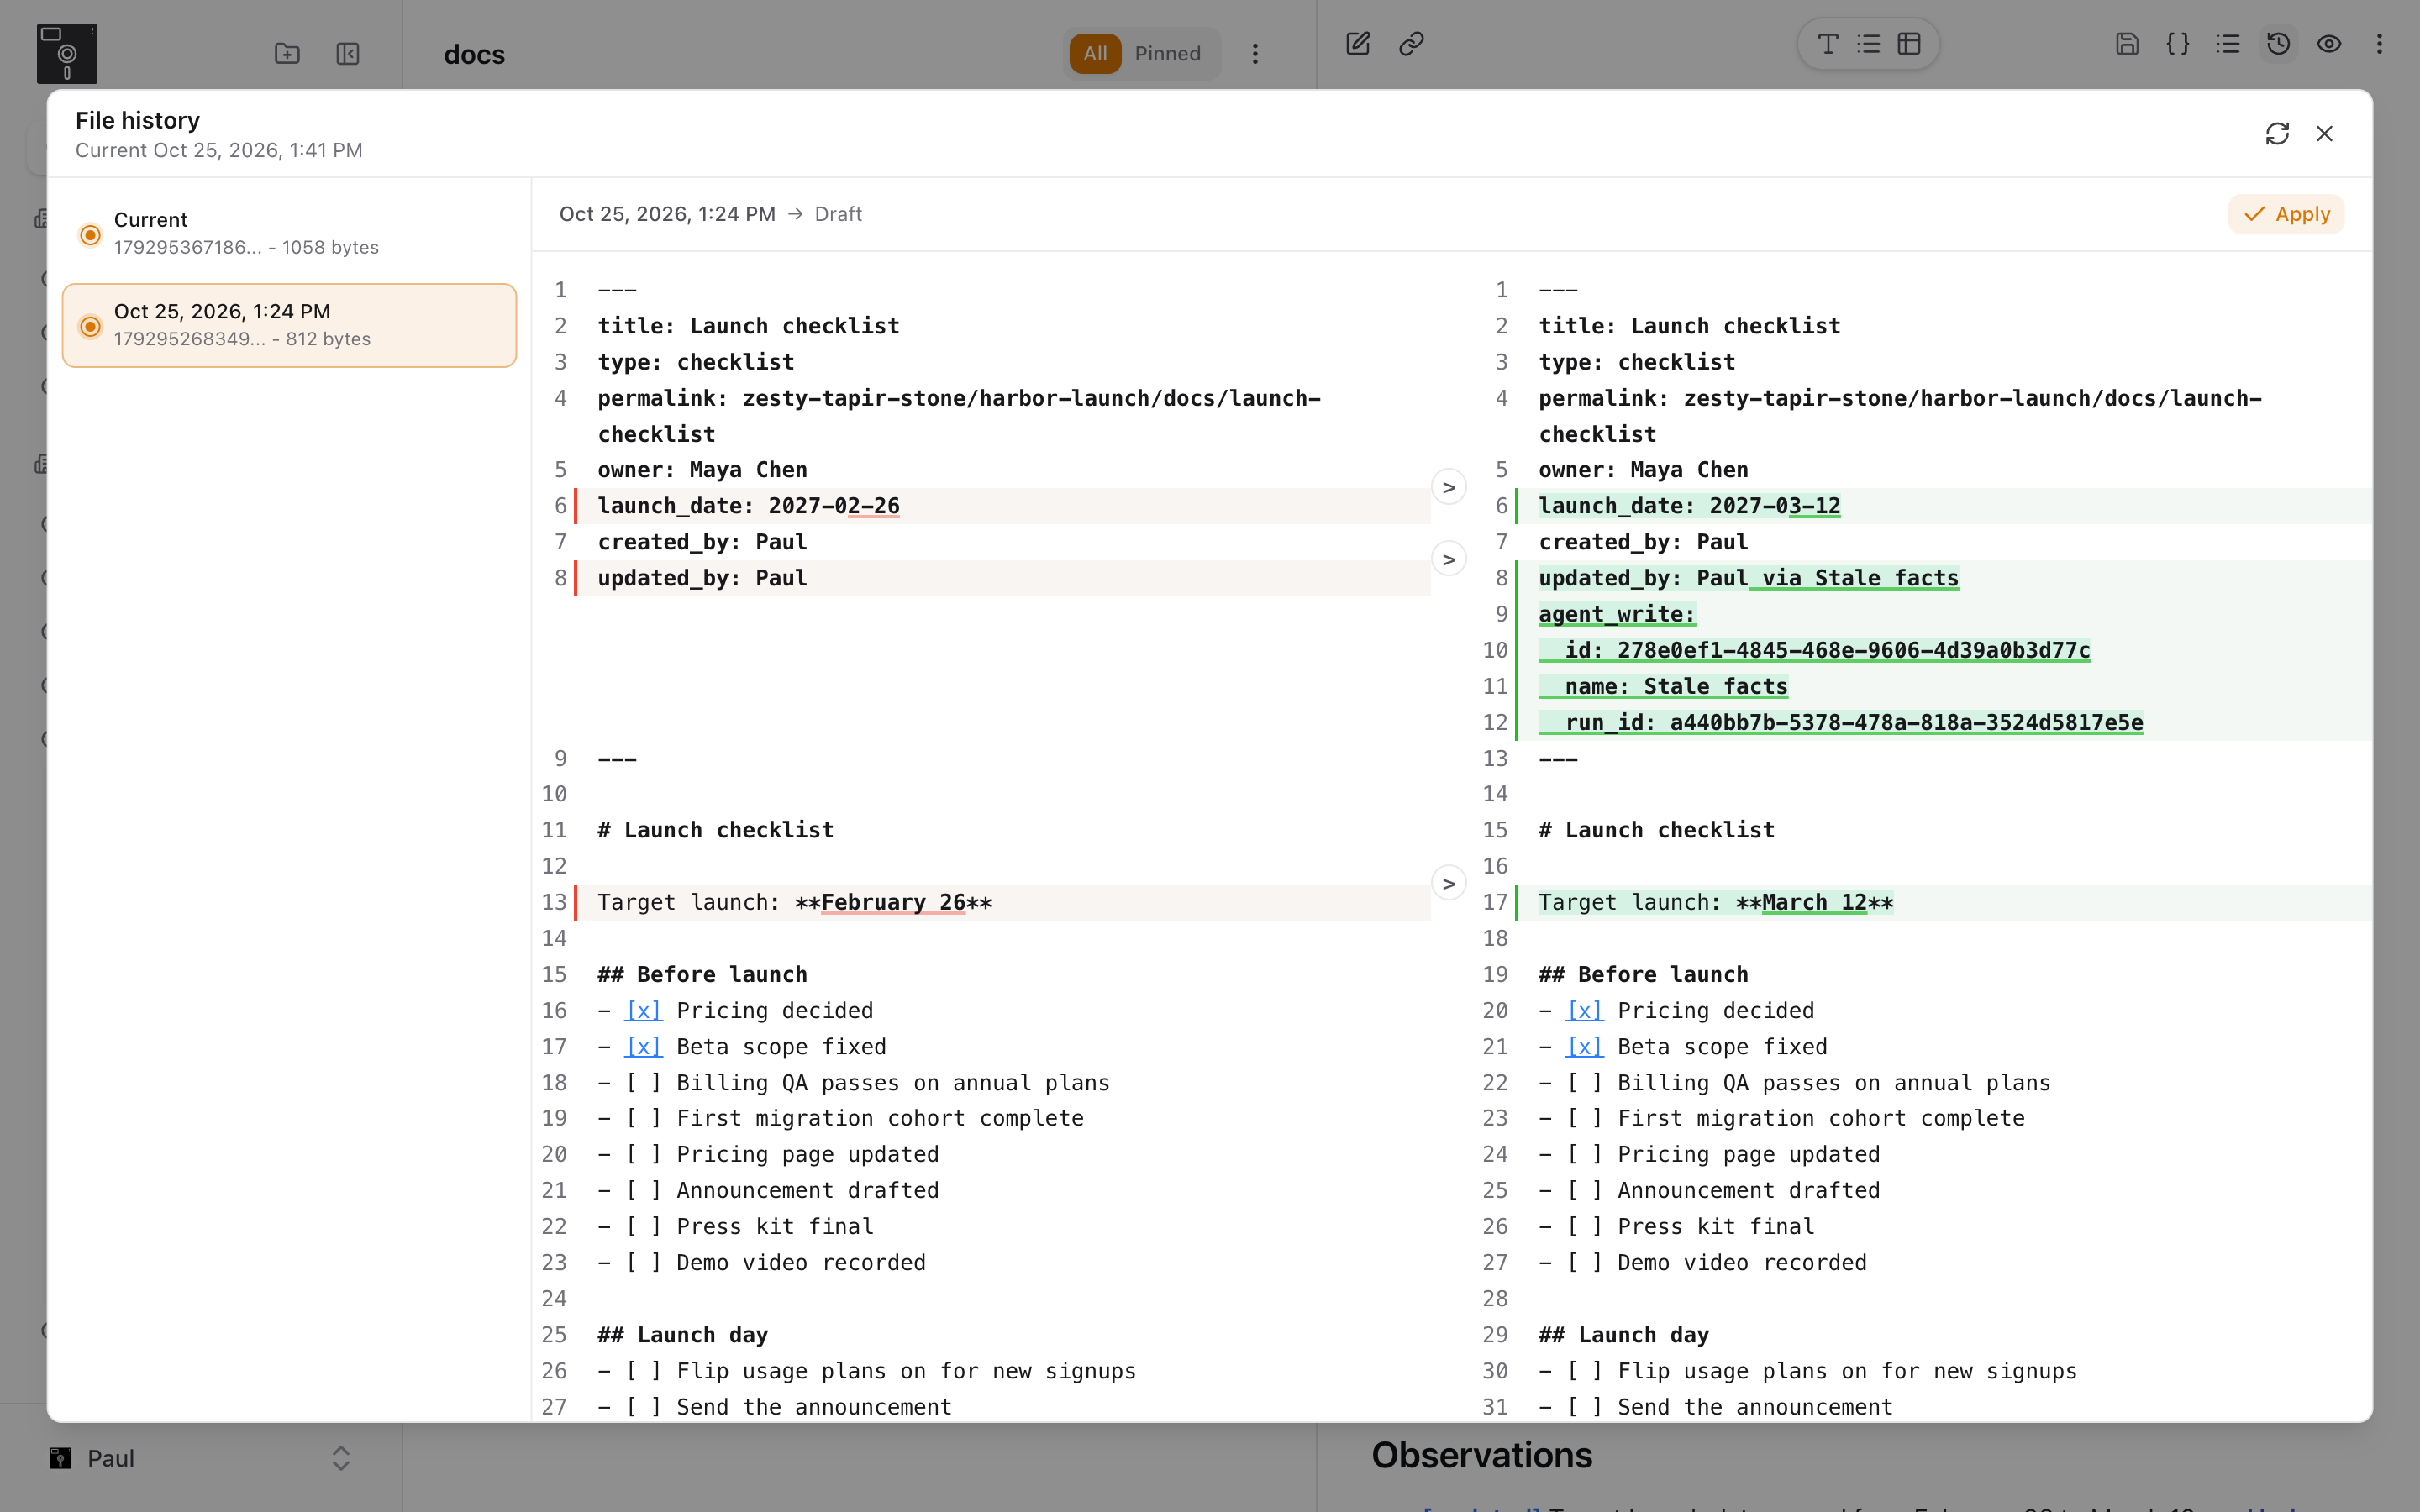Click left '## Launch day' heading line
The image size is (2420, 1512).
(x=683, y=1334)
